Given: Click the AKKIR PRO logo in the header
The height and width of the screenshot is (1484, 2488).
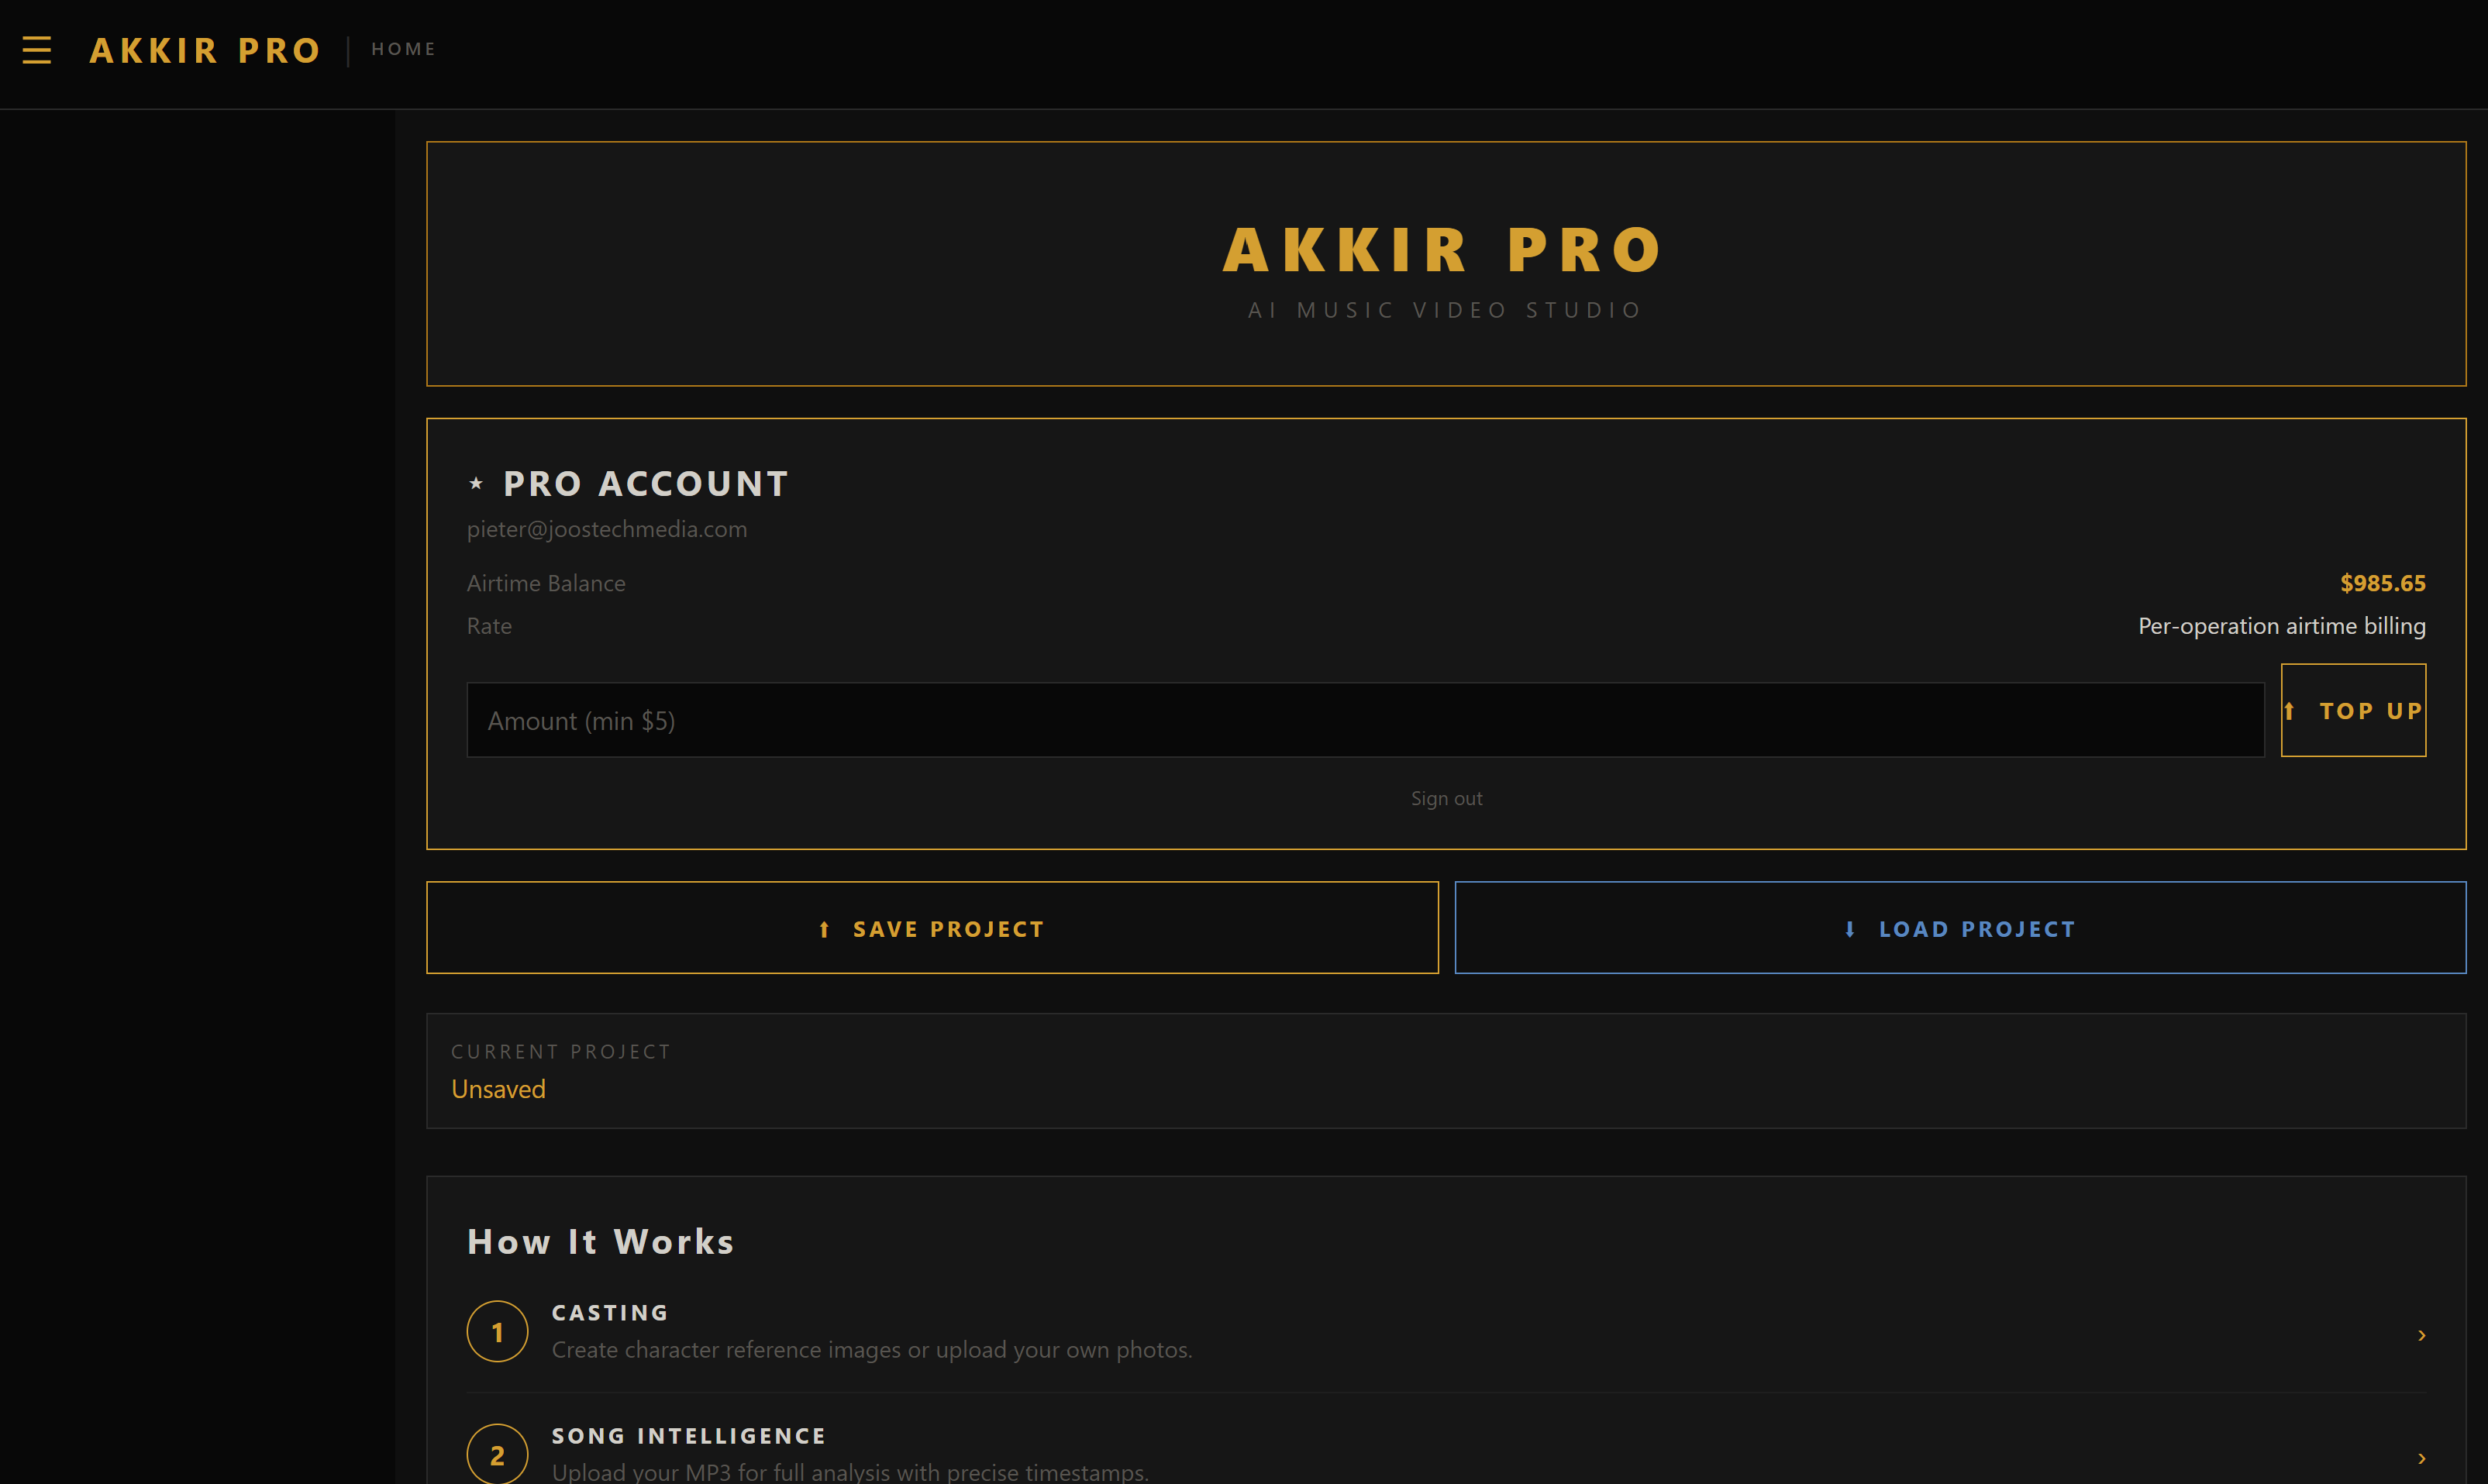Looking at the screenshot, I should (x=204, y=50).
